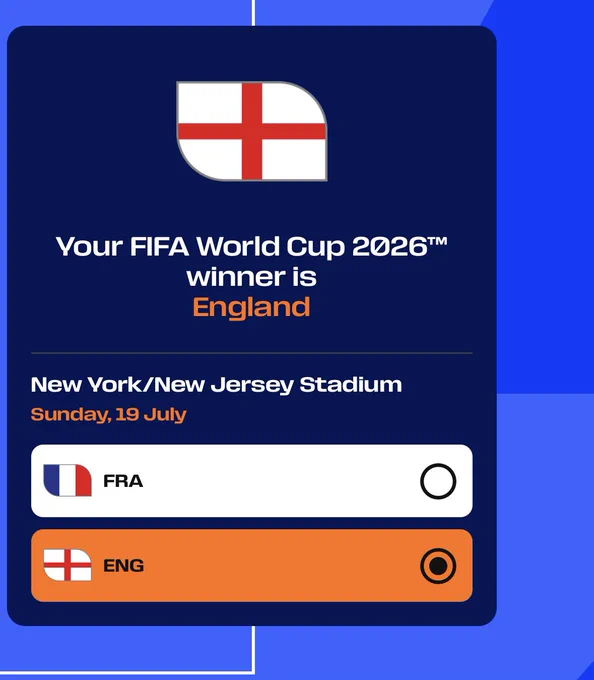Click the horizontal divider line in card
This screenshot has width=594, height=680.
click(252, 353)
